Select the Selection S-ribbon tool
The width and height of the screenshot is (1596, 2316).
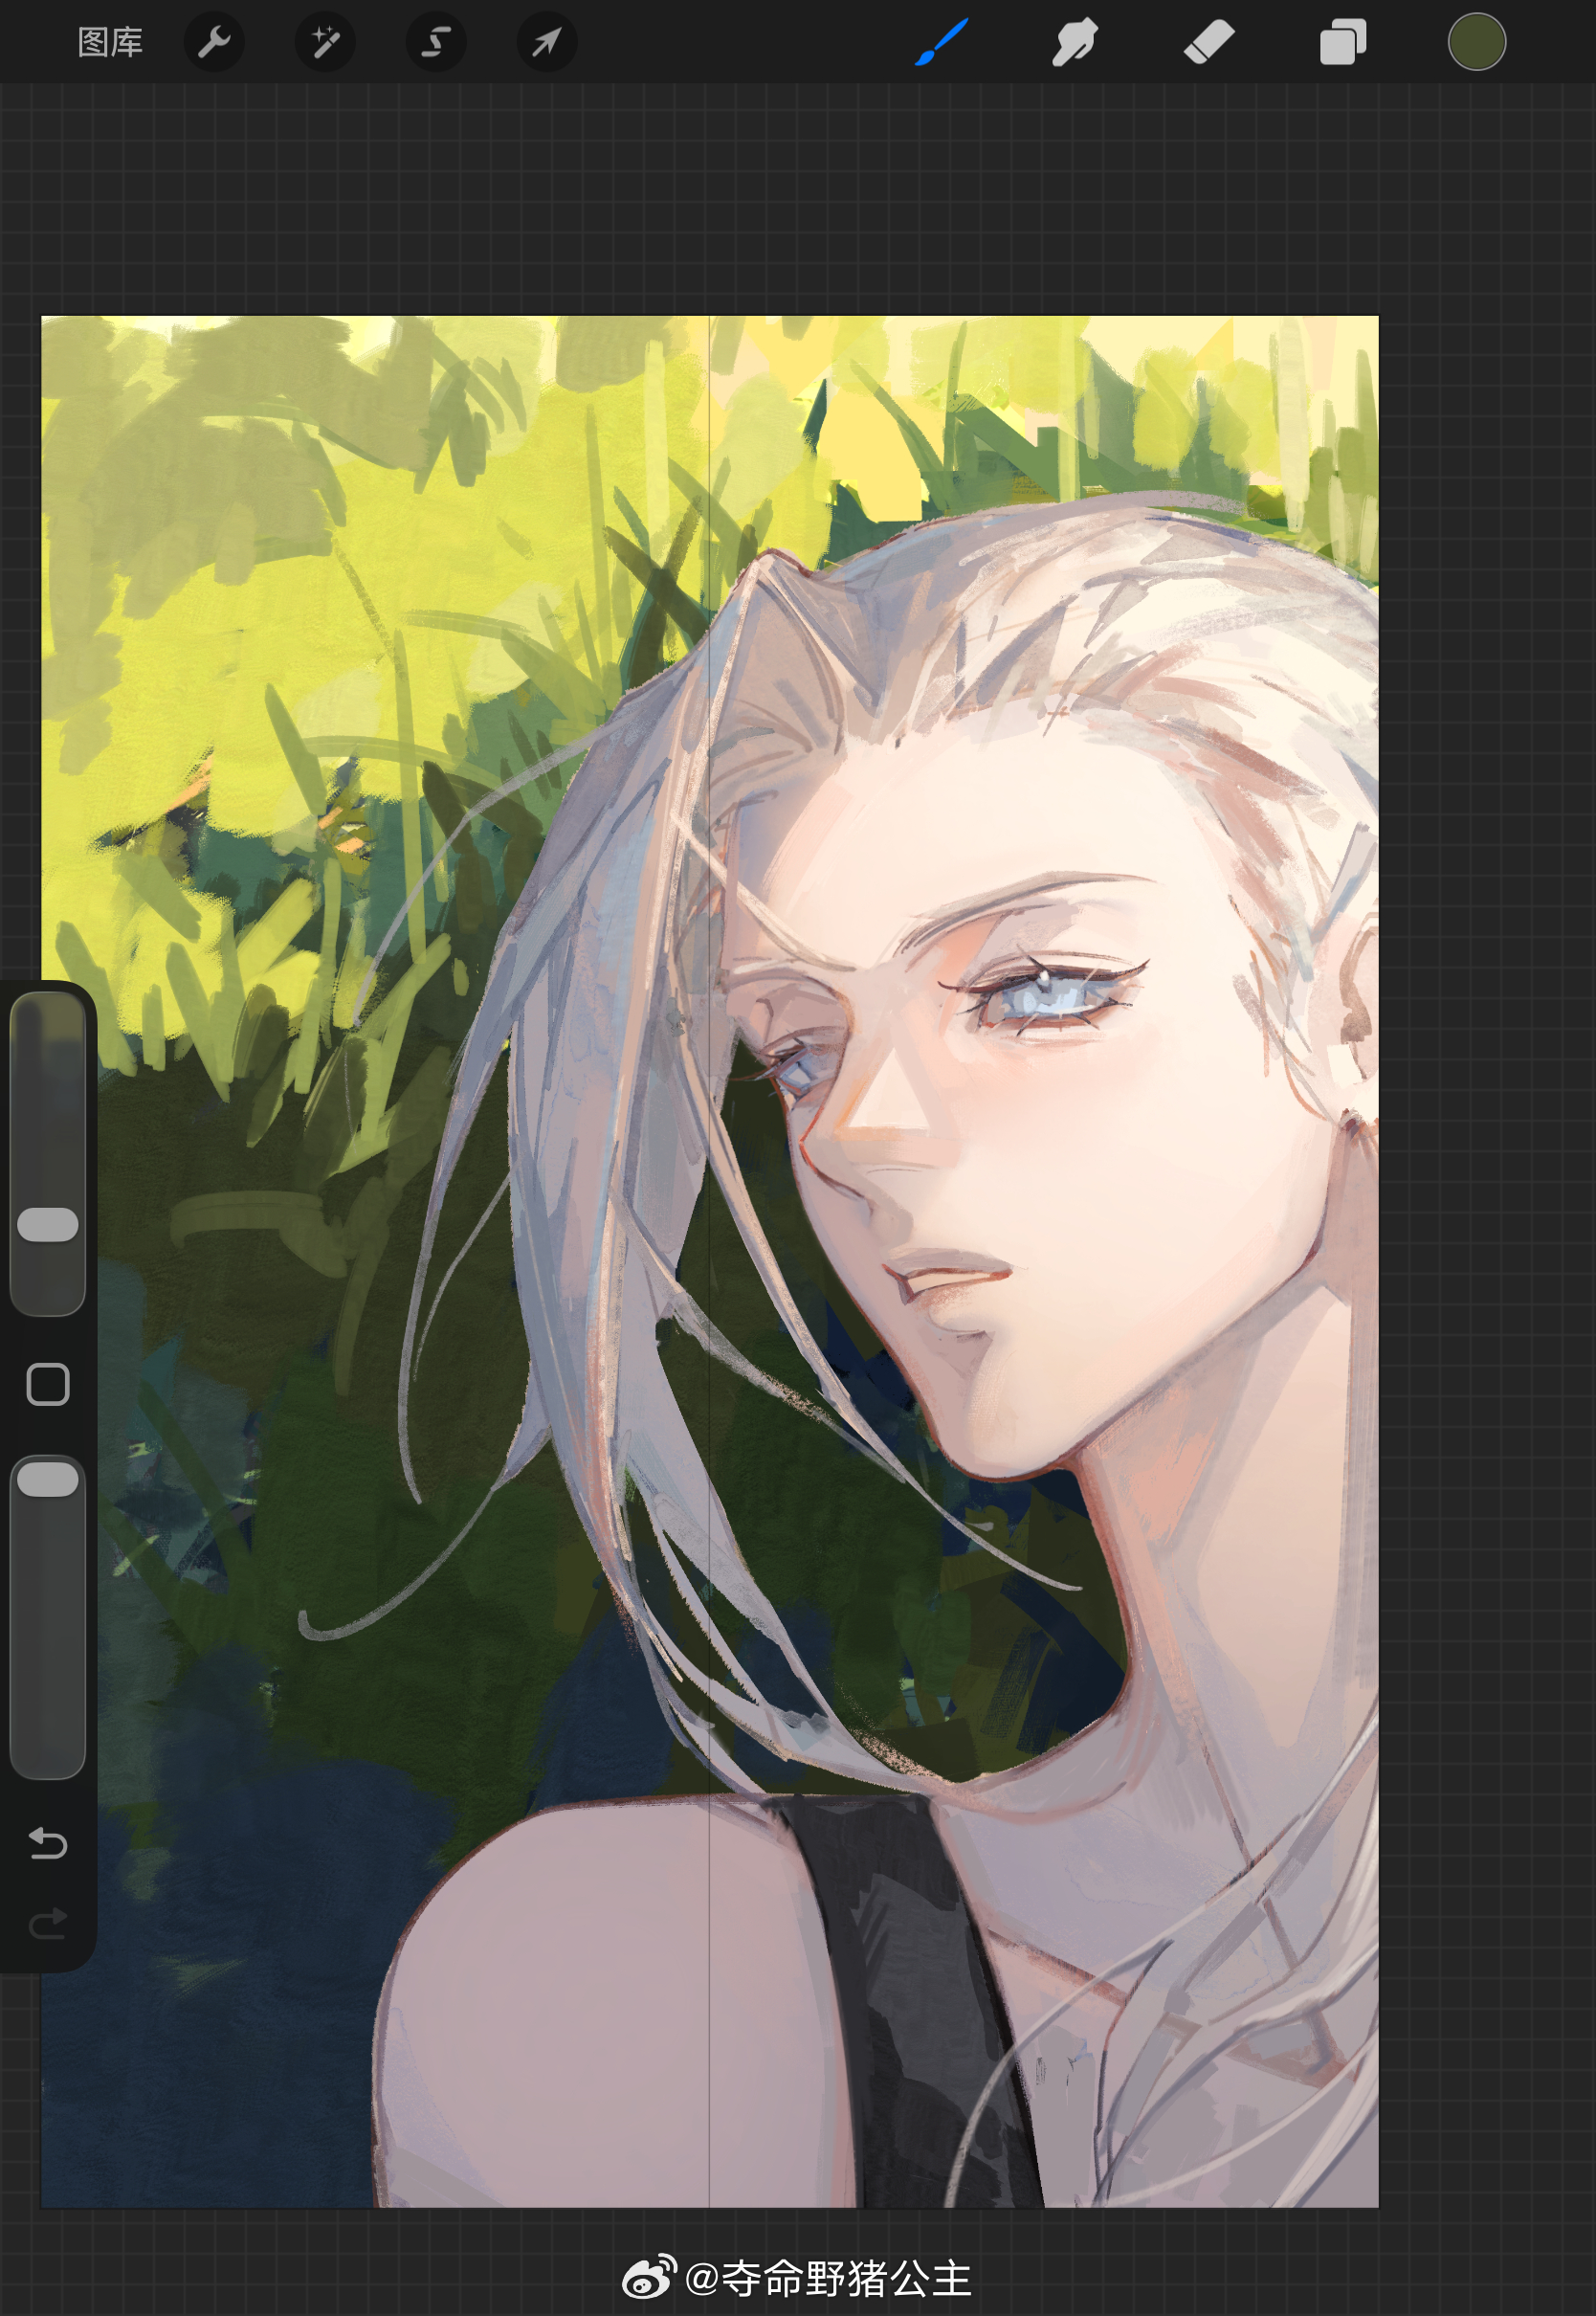(x=436, y=42)
